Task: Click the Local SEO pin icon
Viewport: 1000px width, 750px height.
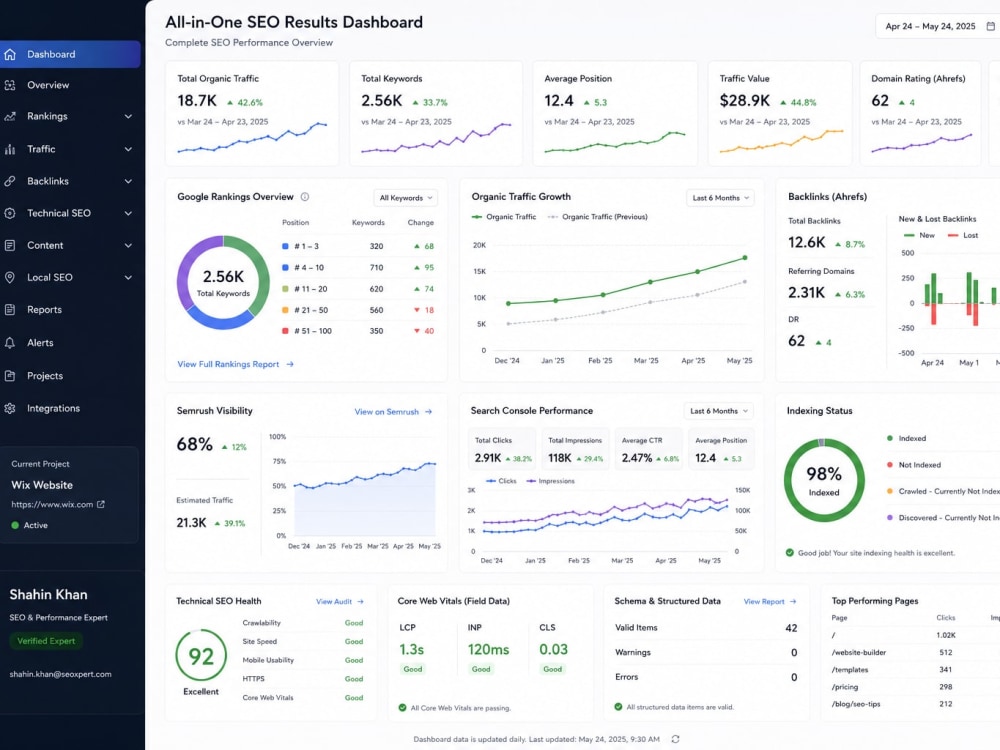Action: [x=10, y=277]
